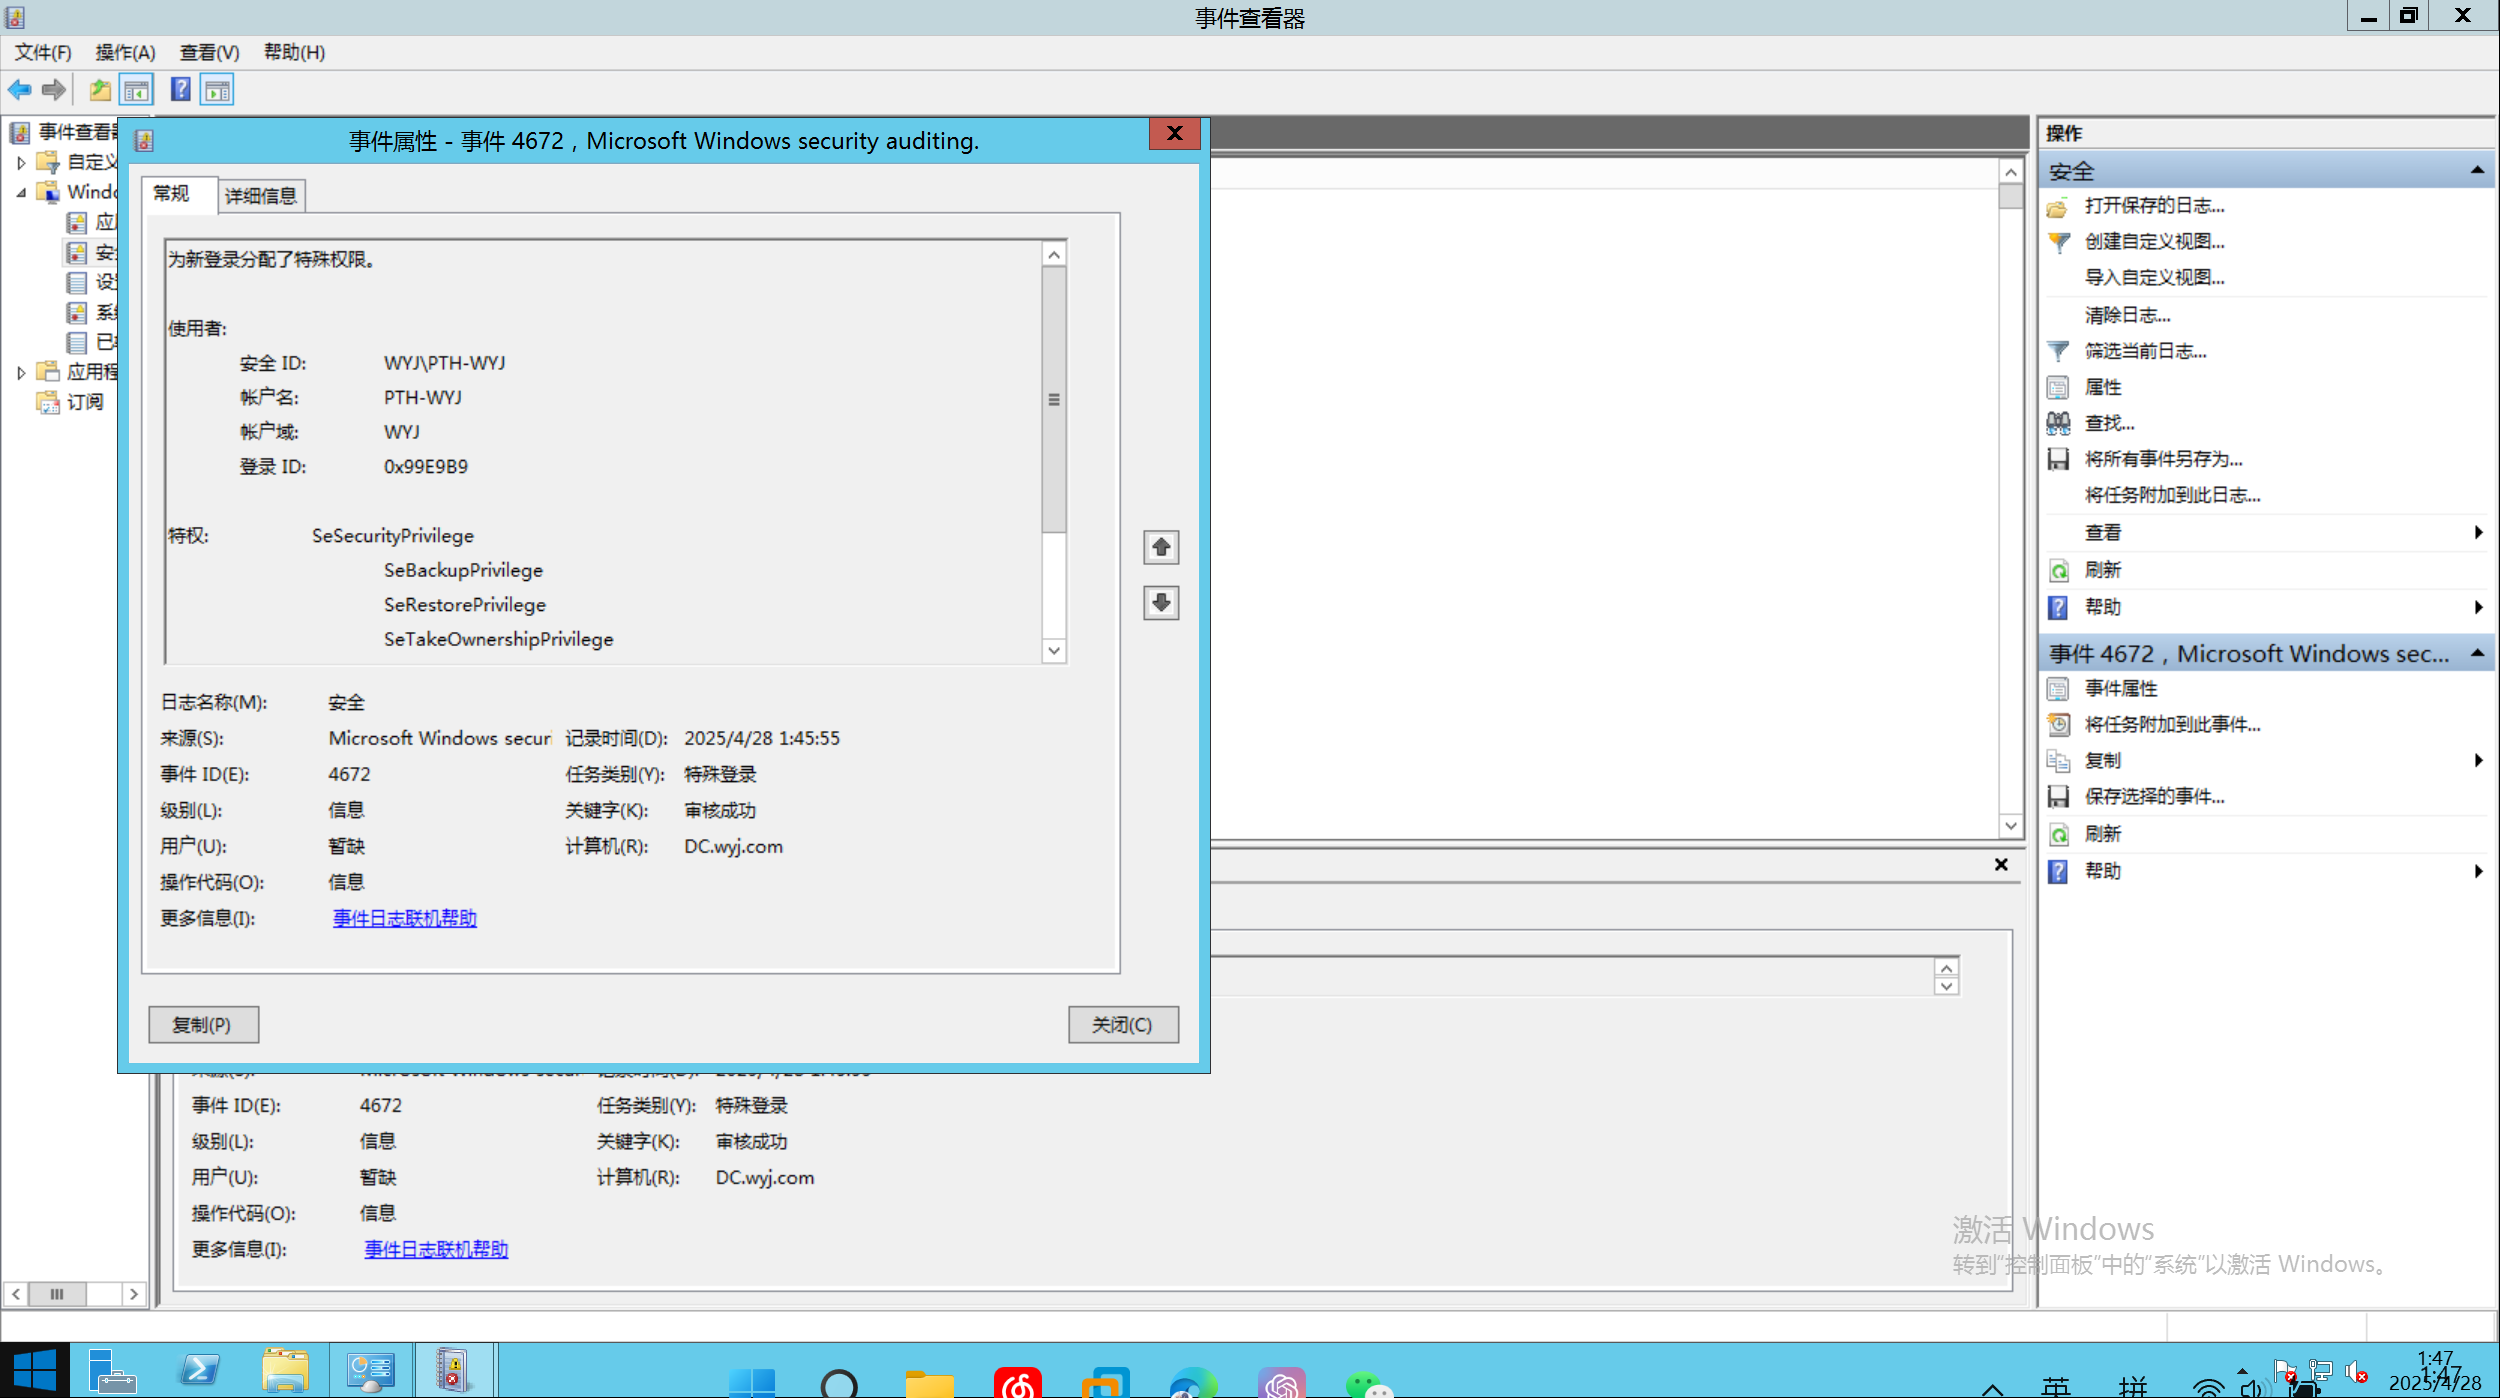Switch to the Details tab

pyautogui.click(x=260, y=196)
